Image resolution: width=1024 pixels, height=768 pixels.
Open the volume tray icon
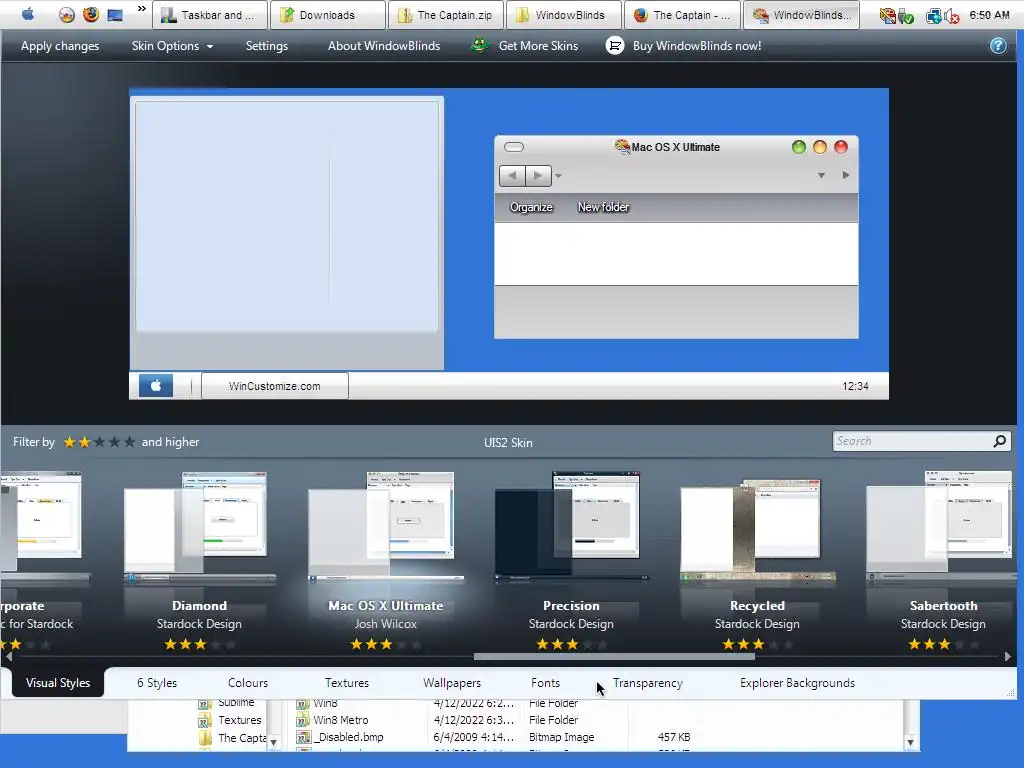(x=952, y=16)
